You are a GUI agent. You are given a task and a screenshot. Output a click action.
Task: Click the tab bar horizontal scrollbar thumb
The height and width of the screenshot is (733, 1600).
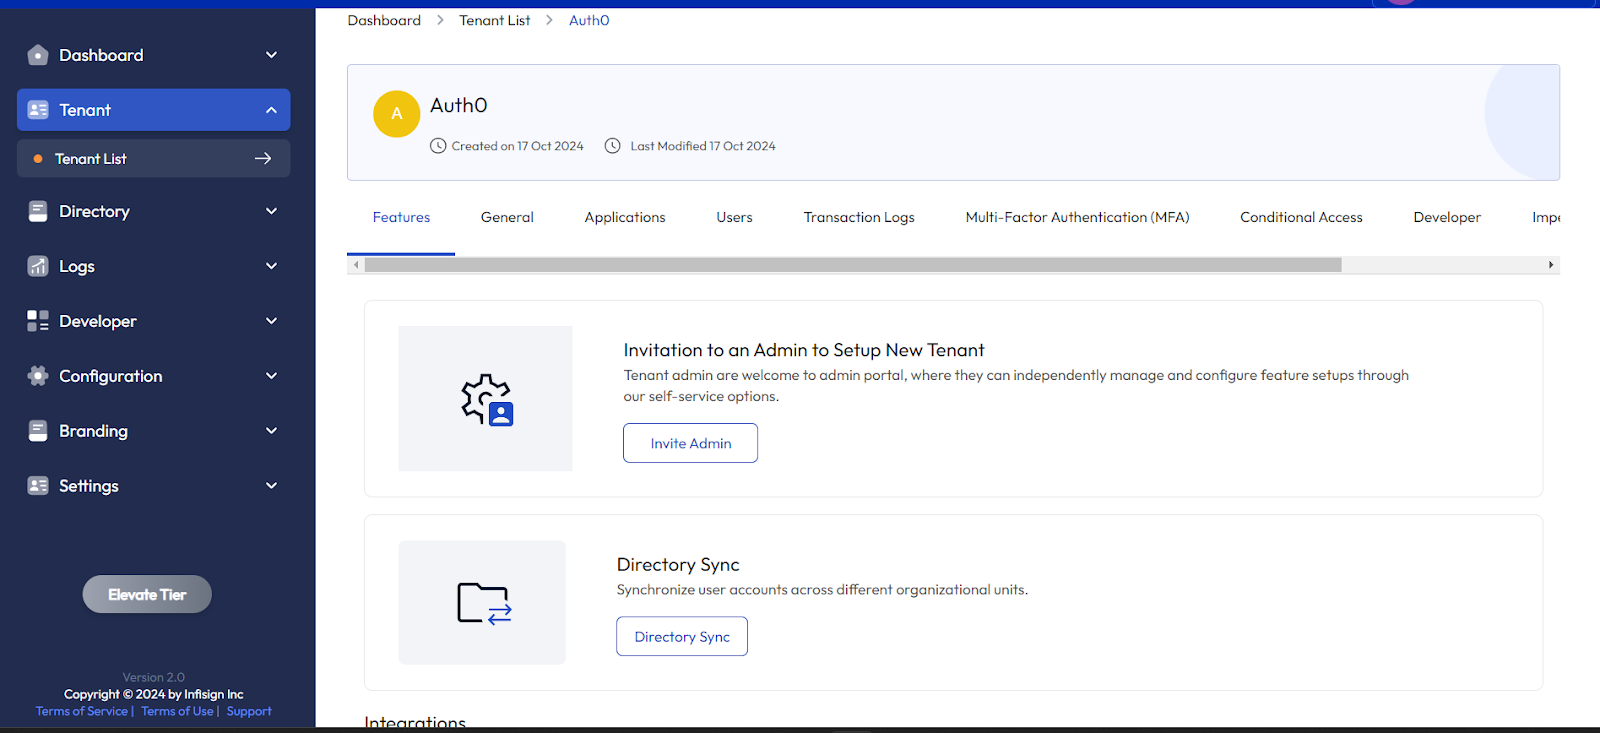pos(853,265)
